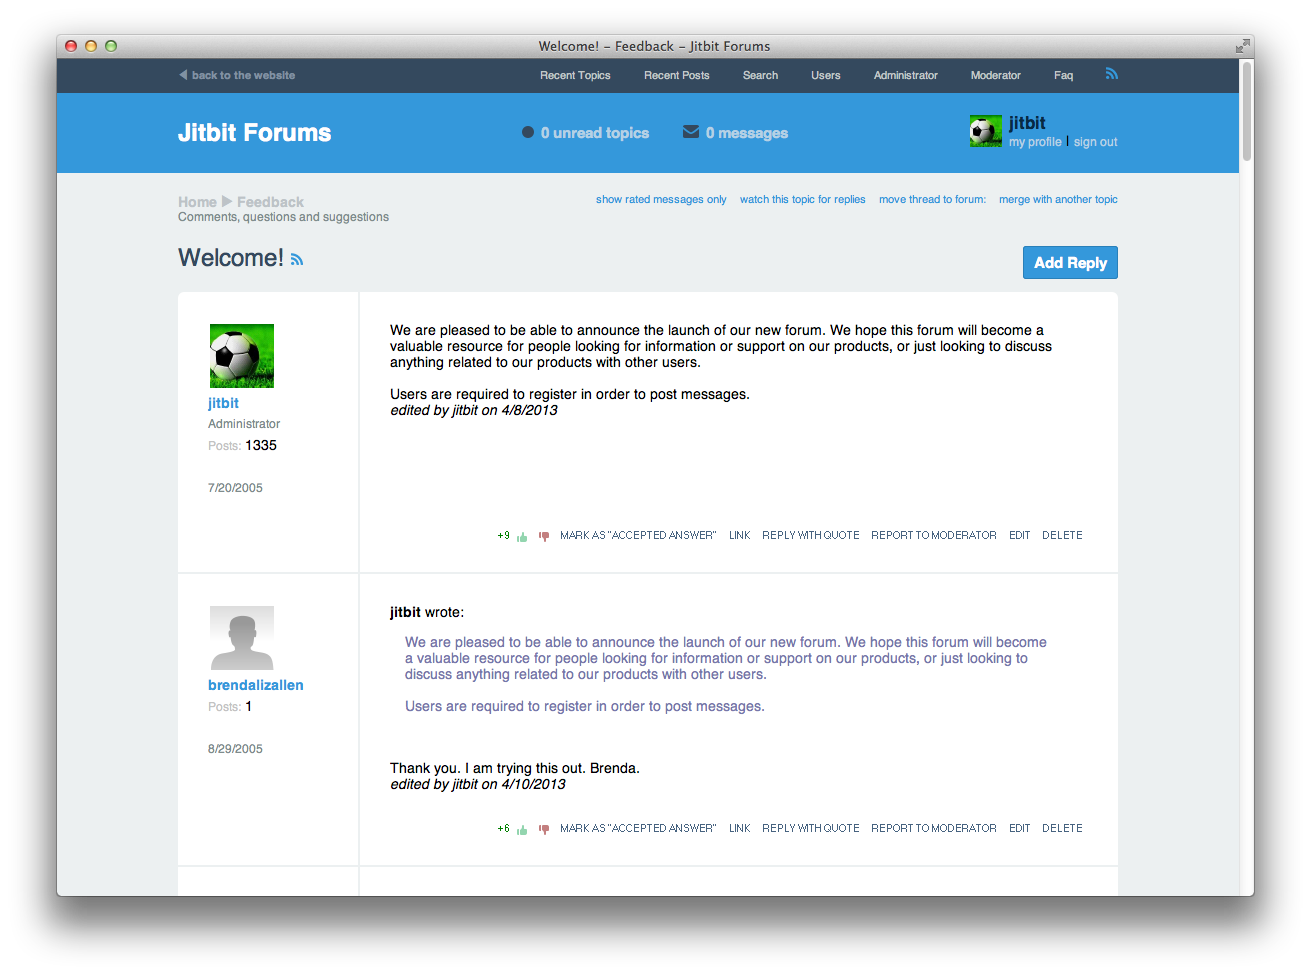Click the 'Welcome!' topic heading
Viewport: 1311px width, 975px height.
[x=231, y=258]
